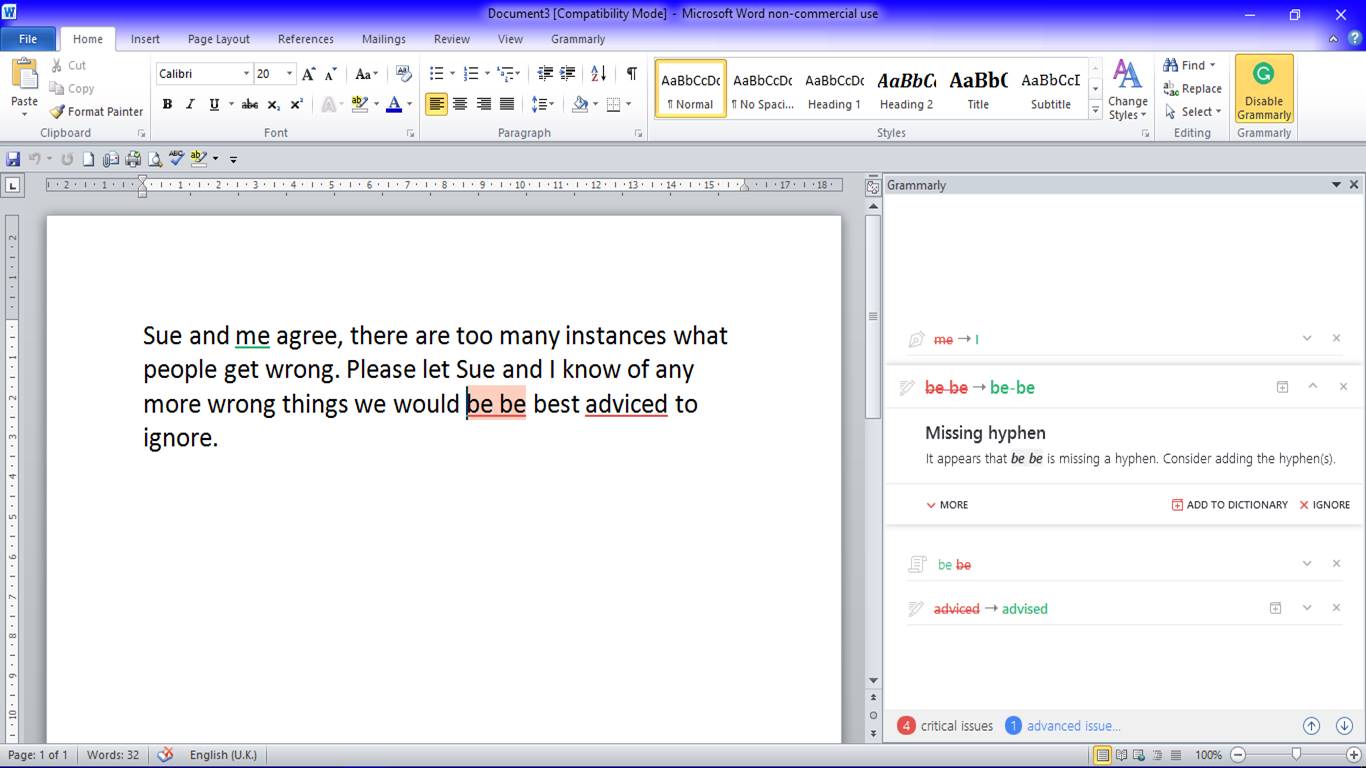Click the Show/Hide paragraph marks icon

coord(631,74)
